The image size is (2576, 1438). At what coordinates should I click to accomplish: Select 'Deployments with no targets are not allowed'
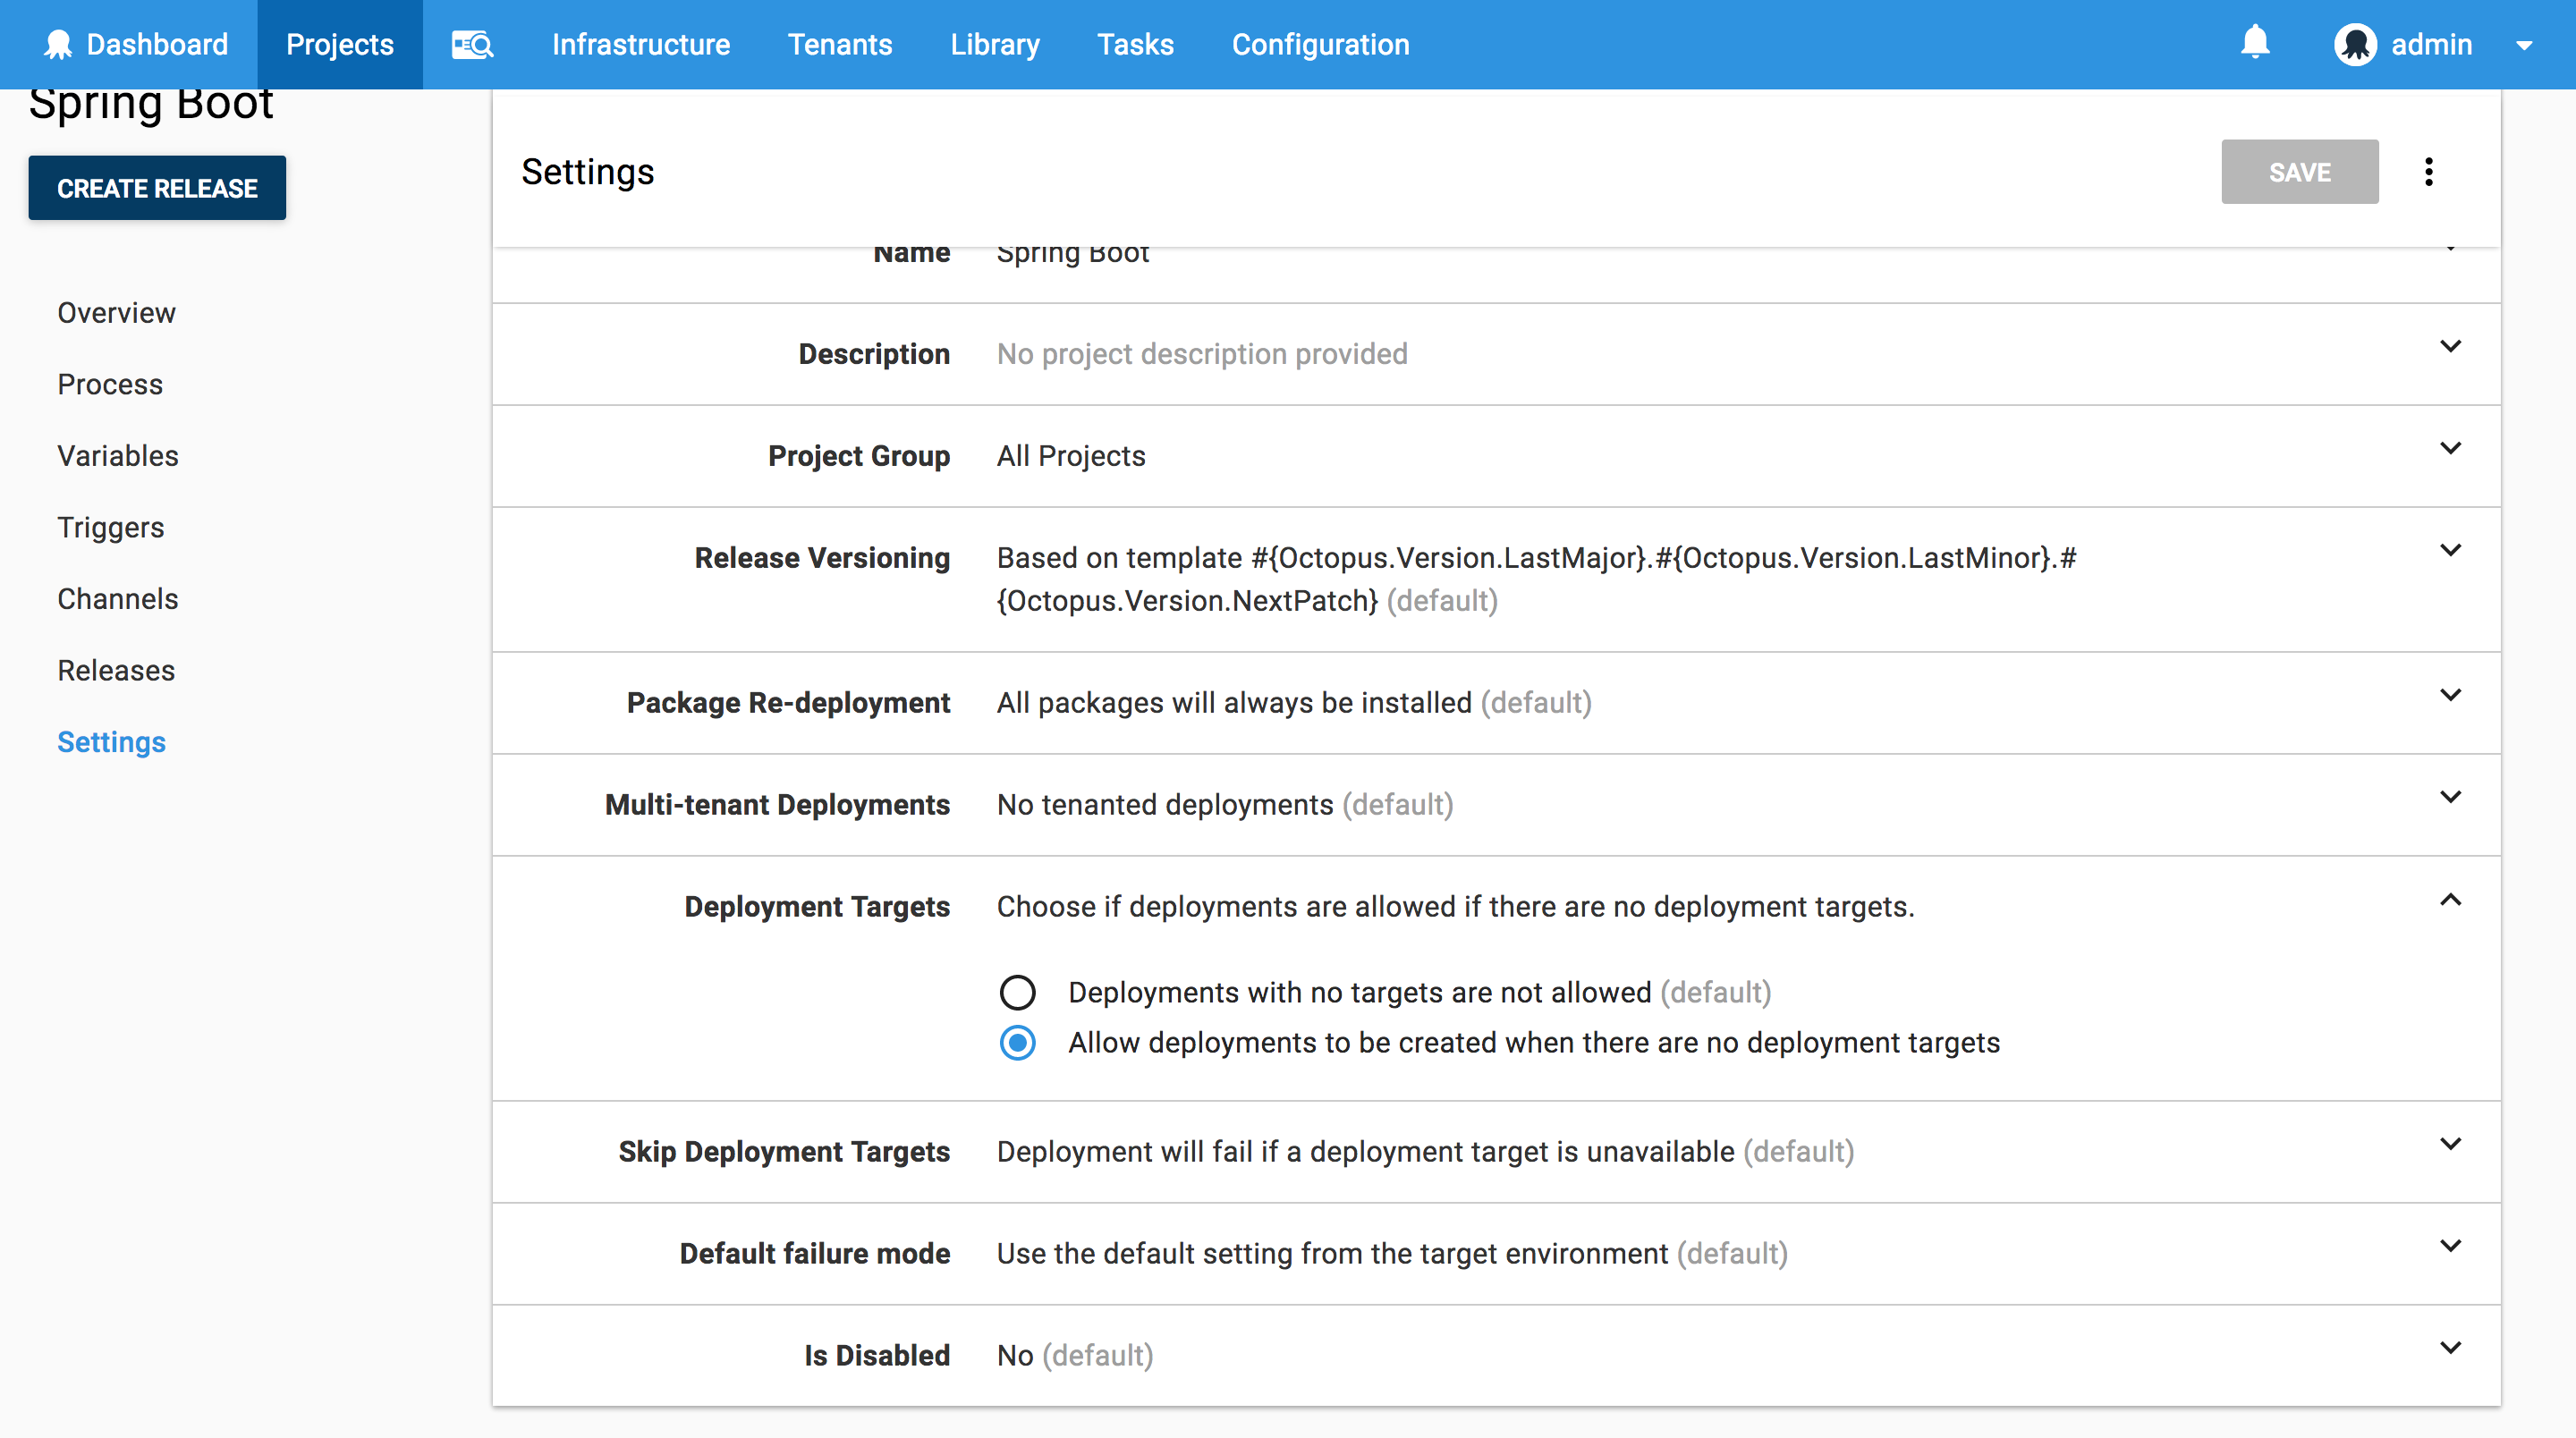pos(1017,992)
